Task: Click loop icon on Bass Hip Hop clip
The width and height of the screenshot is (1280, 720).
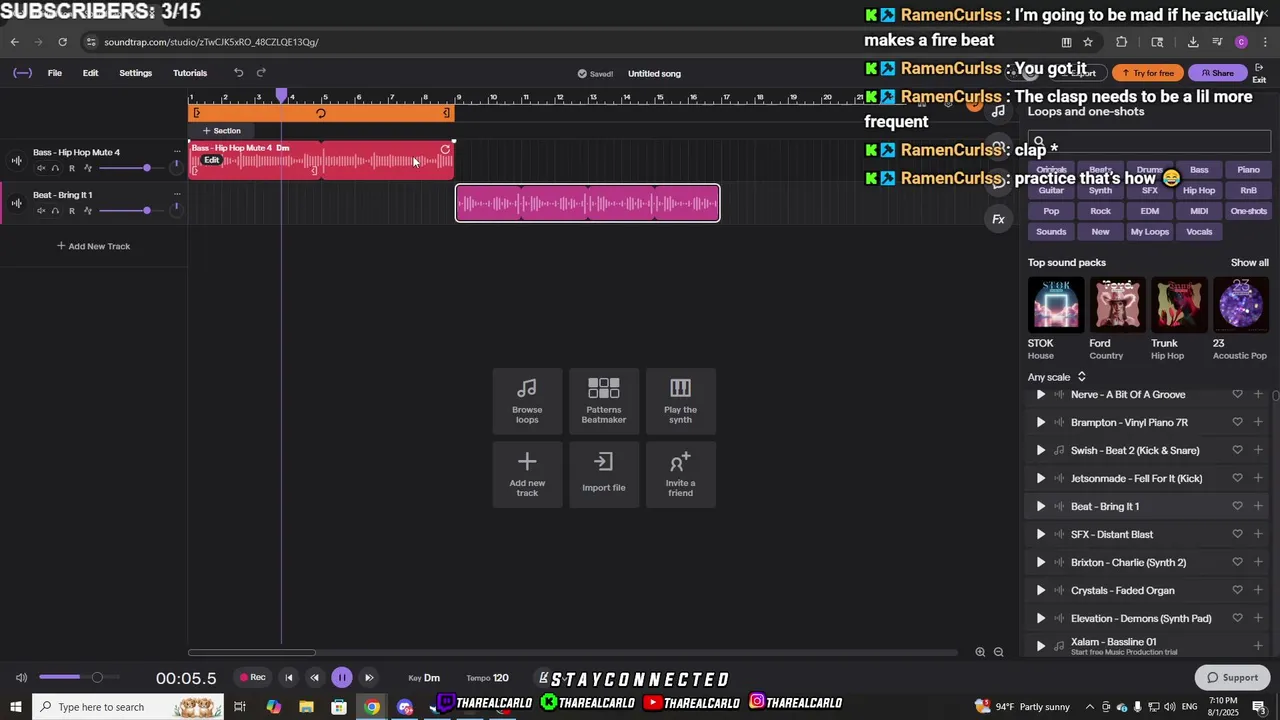Action: pos(445,150)
